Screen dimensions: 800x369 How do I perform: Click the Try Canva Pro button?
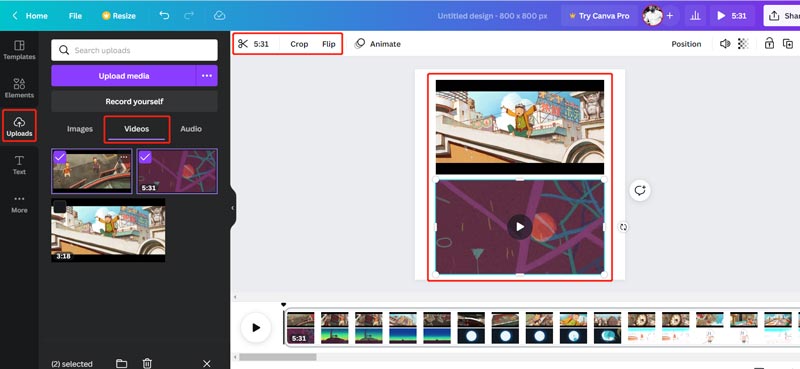click(599, 16)
